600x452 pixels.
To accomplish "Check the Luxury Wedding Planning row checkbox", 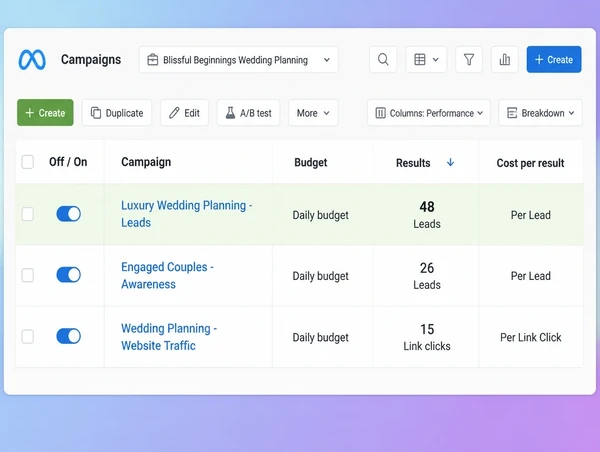I will (x=28, y=214).
